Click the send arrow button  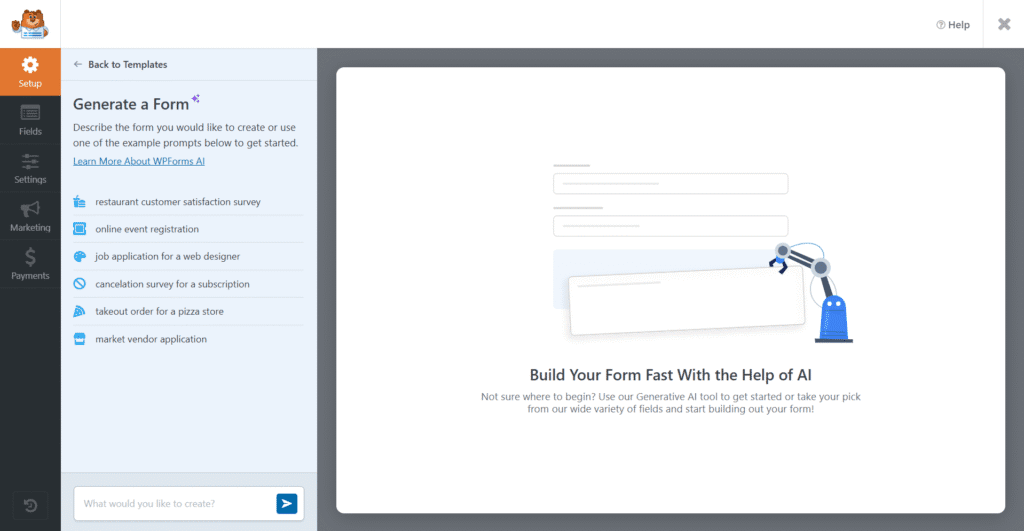click(287, 504)
